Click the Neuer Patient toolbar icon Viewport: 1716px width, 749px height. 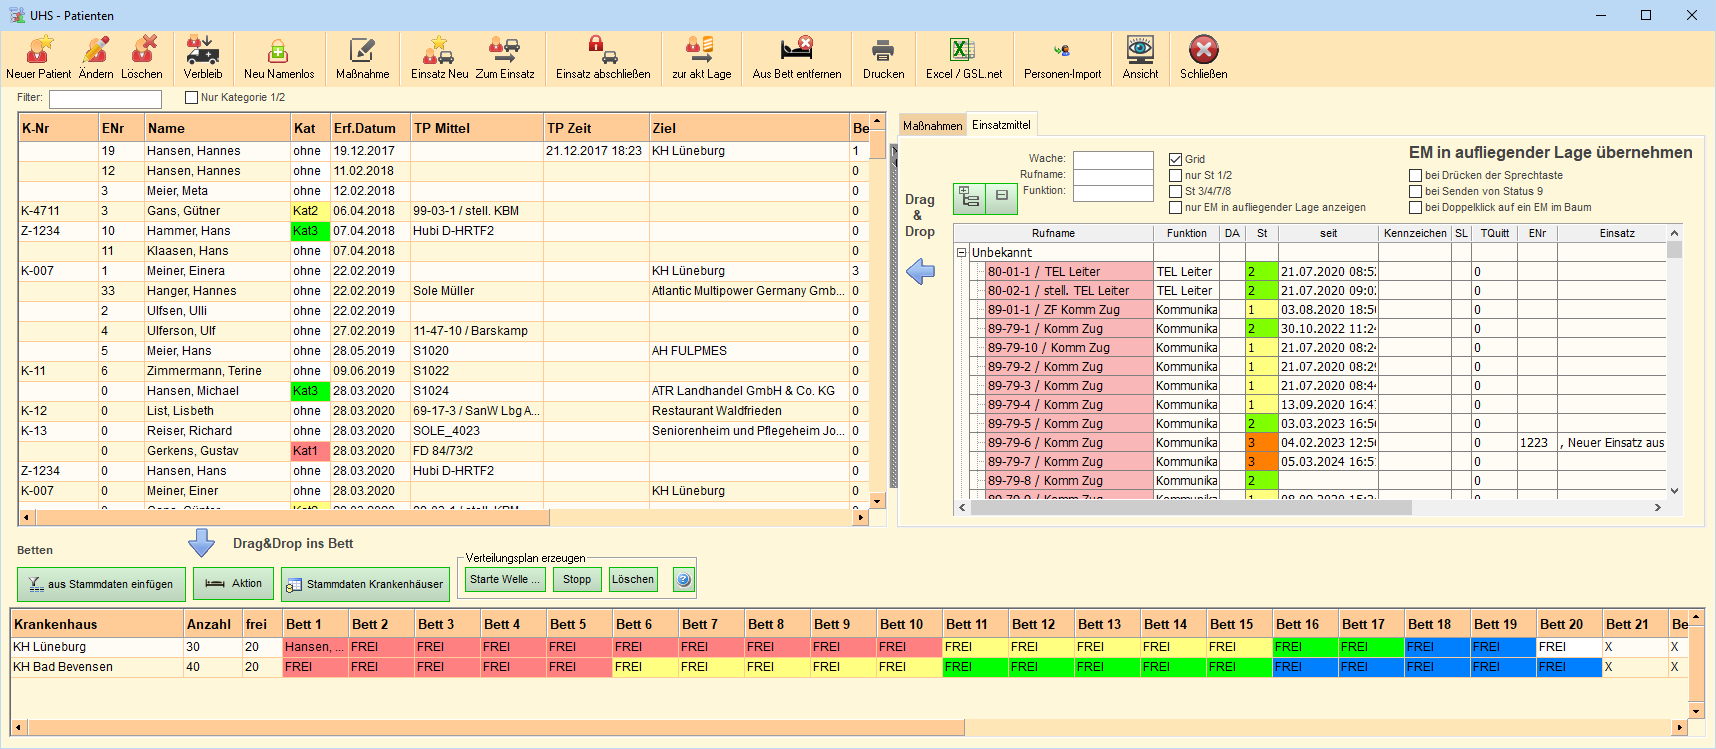tap(39, 57)
